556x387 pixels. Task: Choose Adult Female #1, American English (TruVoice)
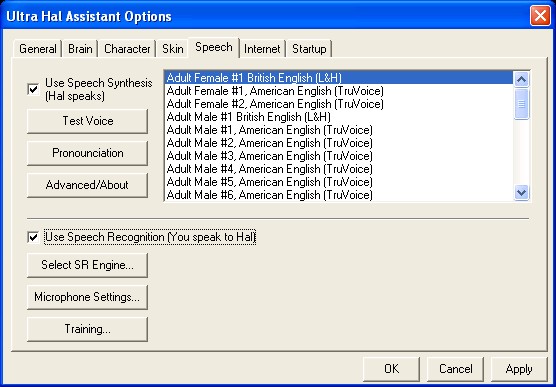click(339, 91)
